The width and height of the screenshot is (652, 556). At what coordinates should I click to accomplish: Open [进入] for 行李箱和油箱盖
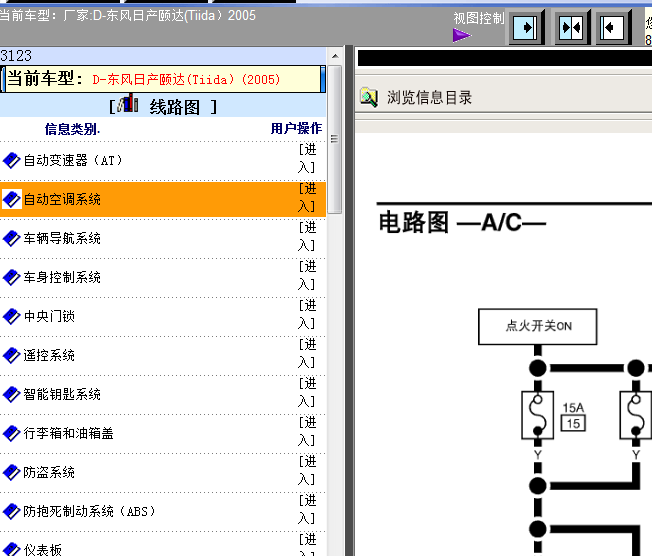(x=307, y=431)
